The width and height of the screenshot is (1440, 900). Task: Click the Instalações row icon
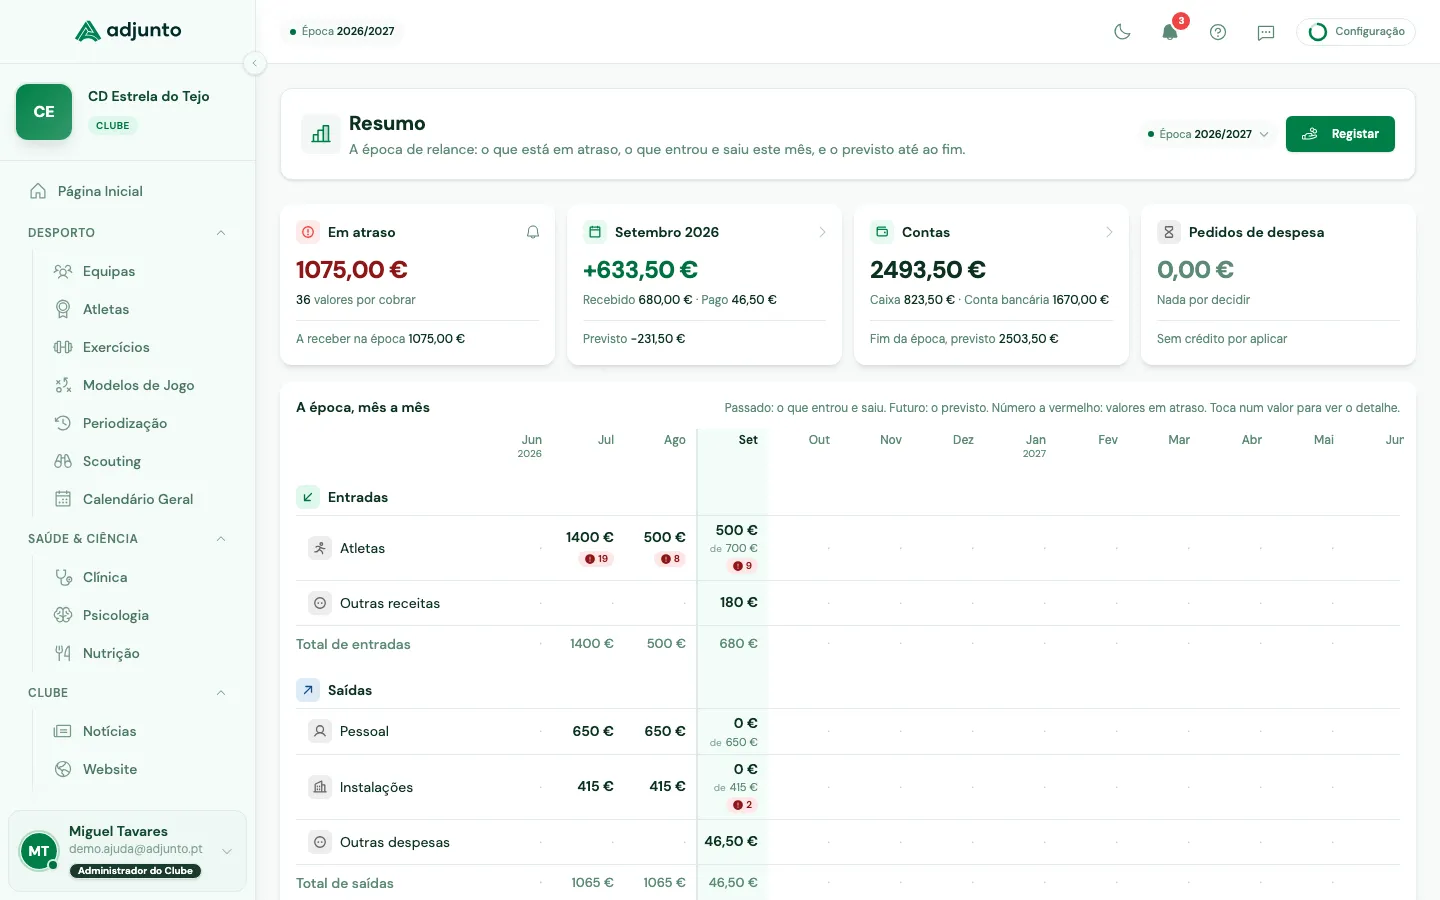(x=320, y=787)
